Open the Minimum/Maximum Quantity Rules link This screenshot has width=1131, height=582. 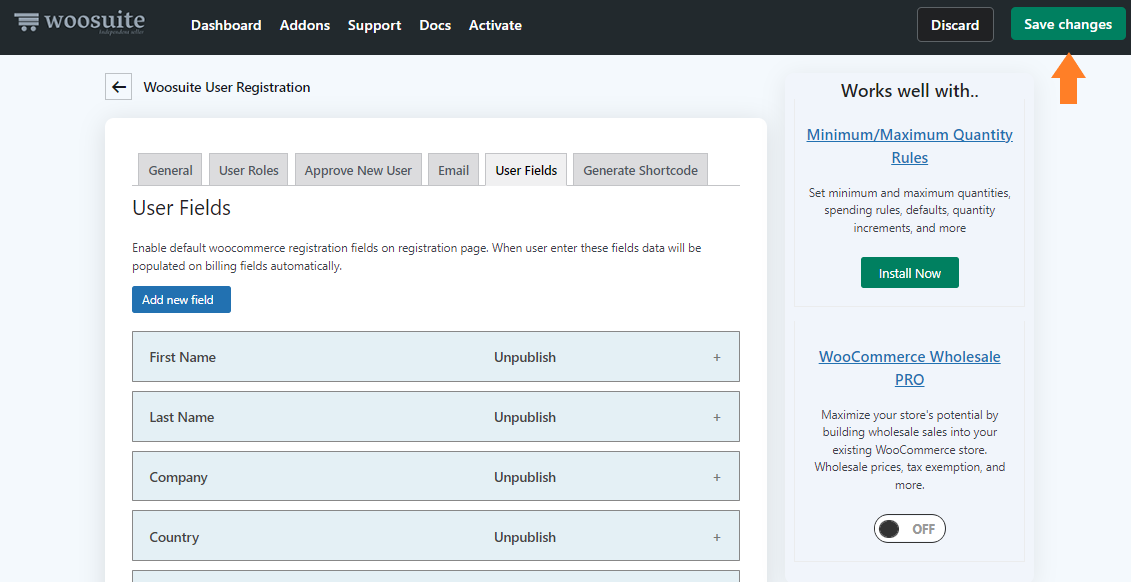[x=910, y=146]
